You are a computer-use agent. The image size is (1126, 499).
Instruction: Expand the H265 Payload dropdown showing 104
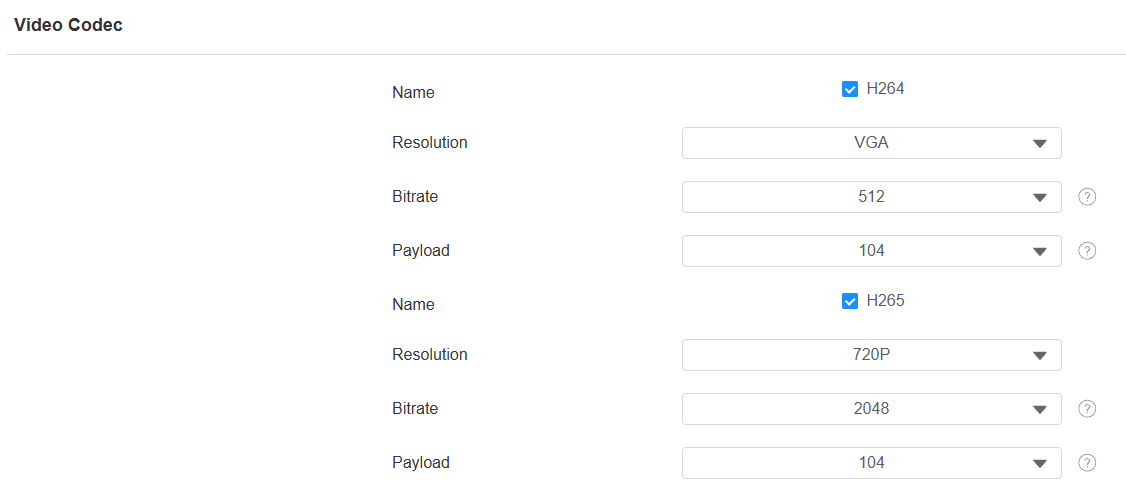click(871, 462)
